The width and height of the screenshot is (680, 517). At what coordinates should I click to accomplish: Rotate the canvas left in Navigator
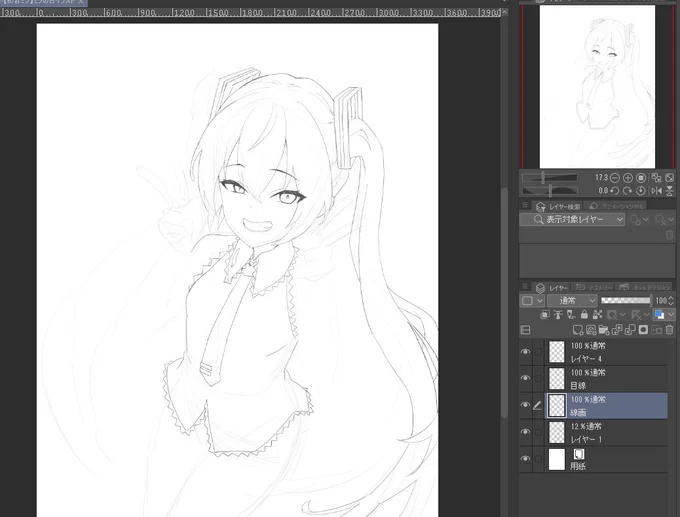point(615,191)
